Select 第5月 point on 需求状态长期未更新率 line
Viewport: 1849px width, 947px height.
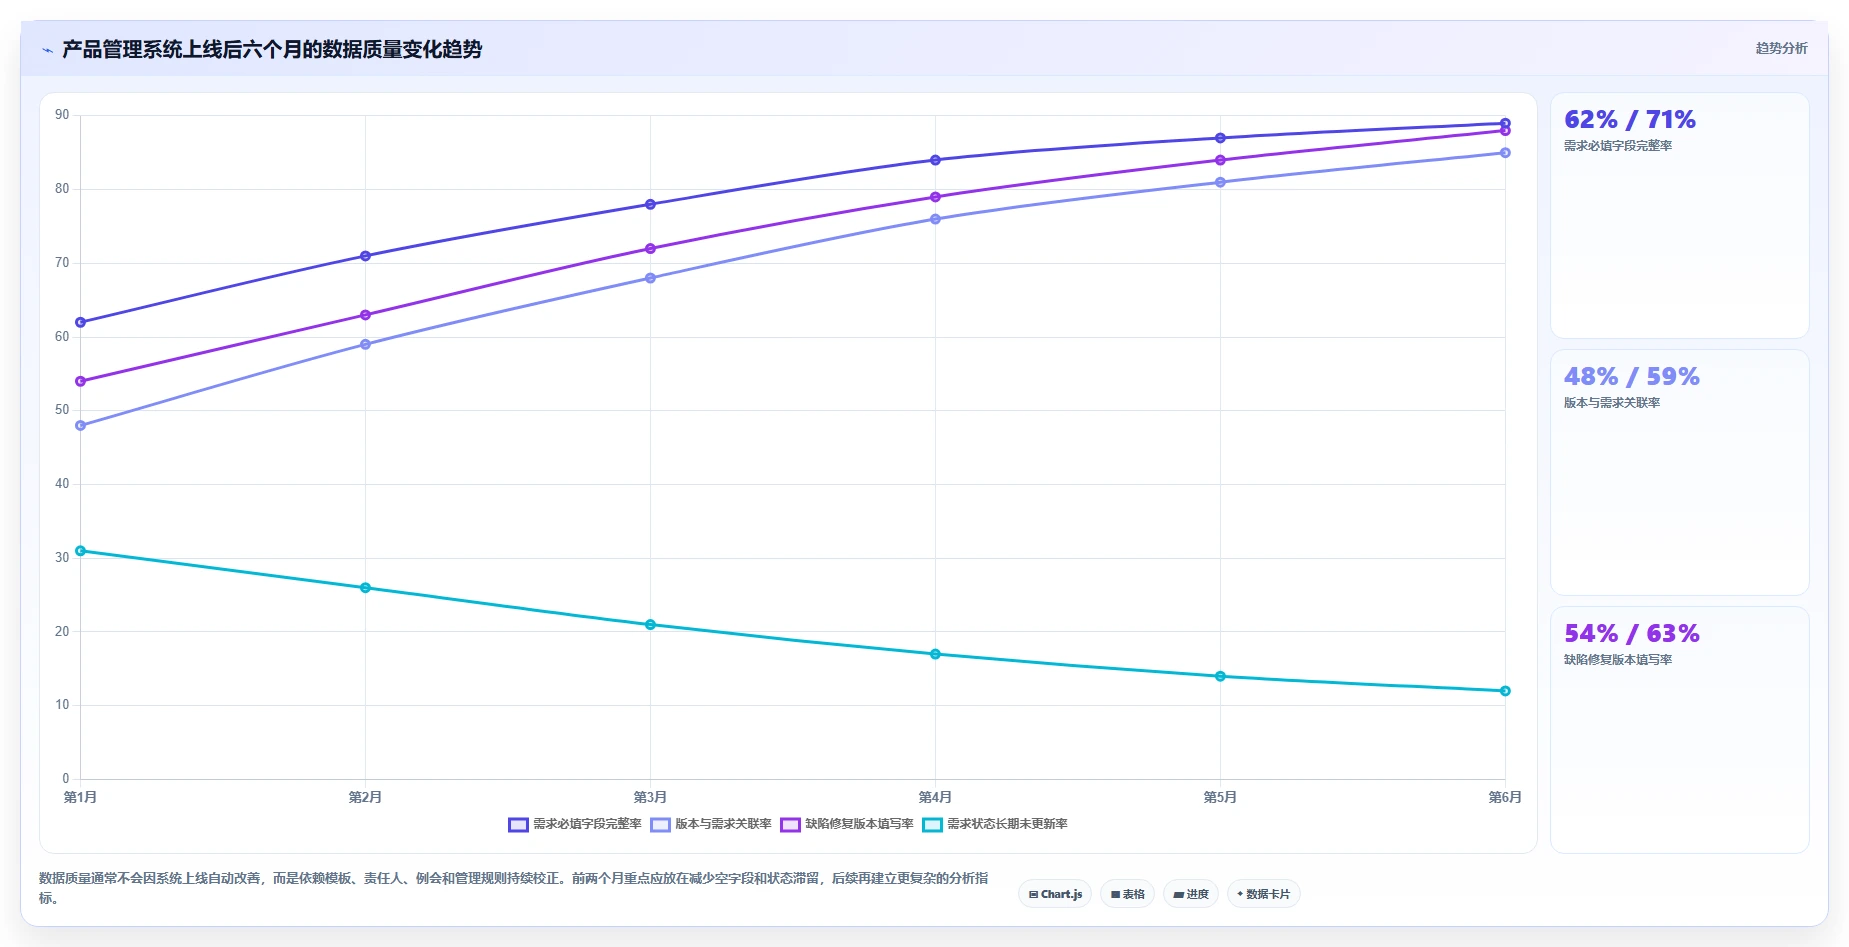(1220, 676)
